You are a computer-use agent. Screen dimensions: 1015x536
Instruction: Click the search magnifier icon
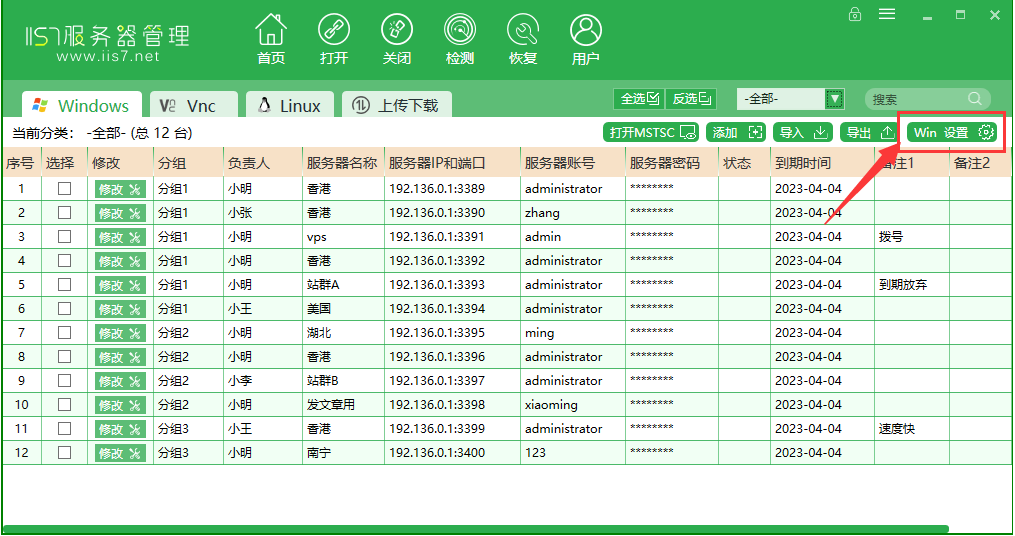[975, 98]
